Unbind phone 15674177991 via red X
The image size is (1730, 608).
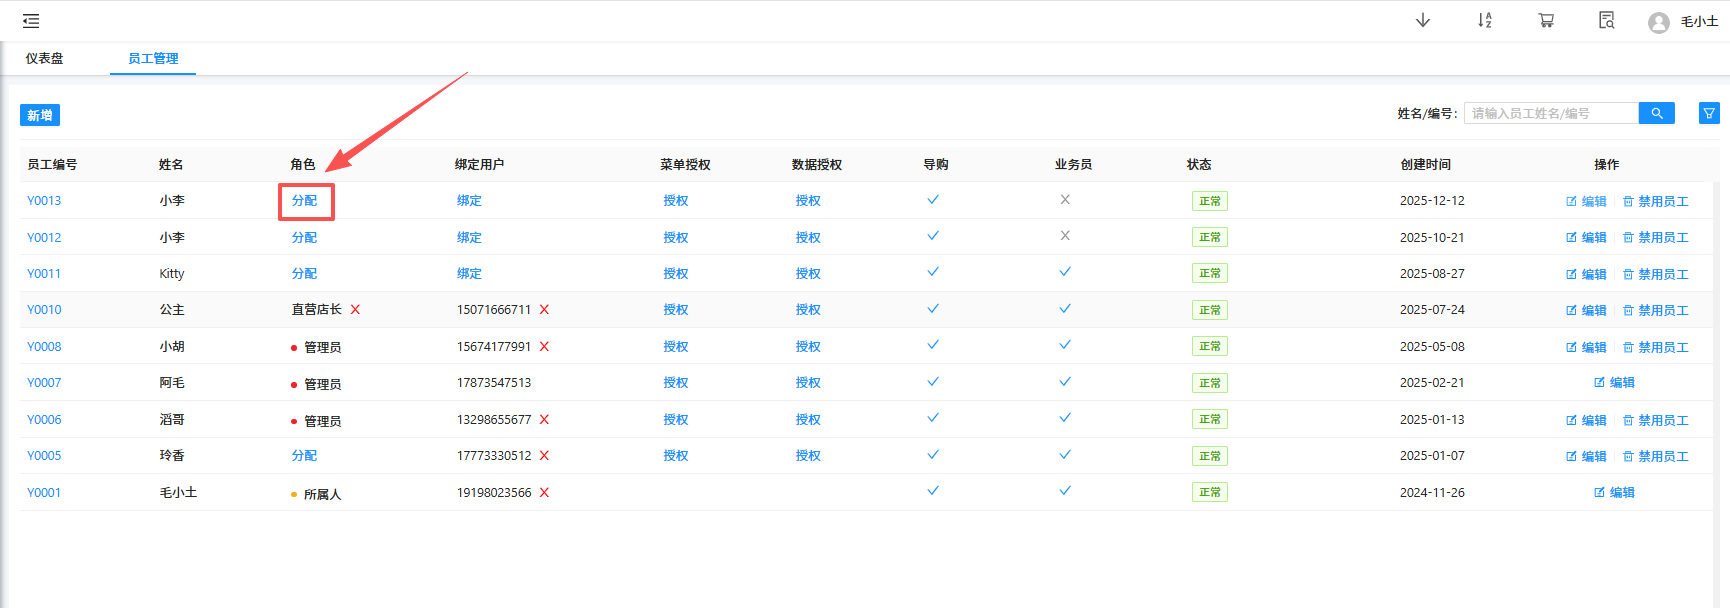(544, 347)
